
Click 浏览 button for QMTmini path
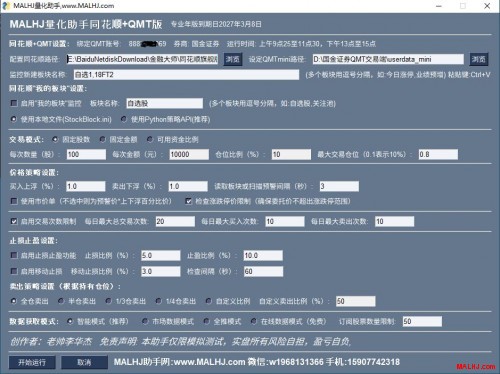click(479, 59)
